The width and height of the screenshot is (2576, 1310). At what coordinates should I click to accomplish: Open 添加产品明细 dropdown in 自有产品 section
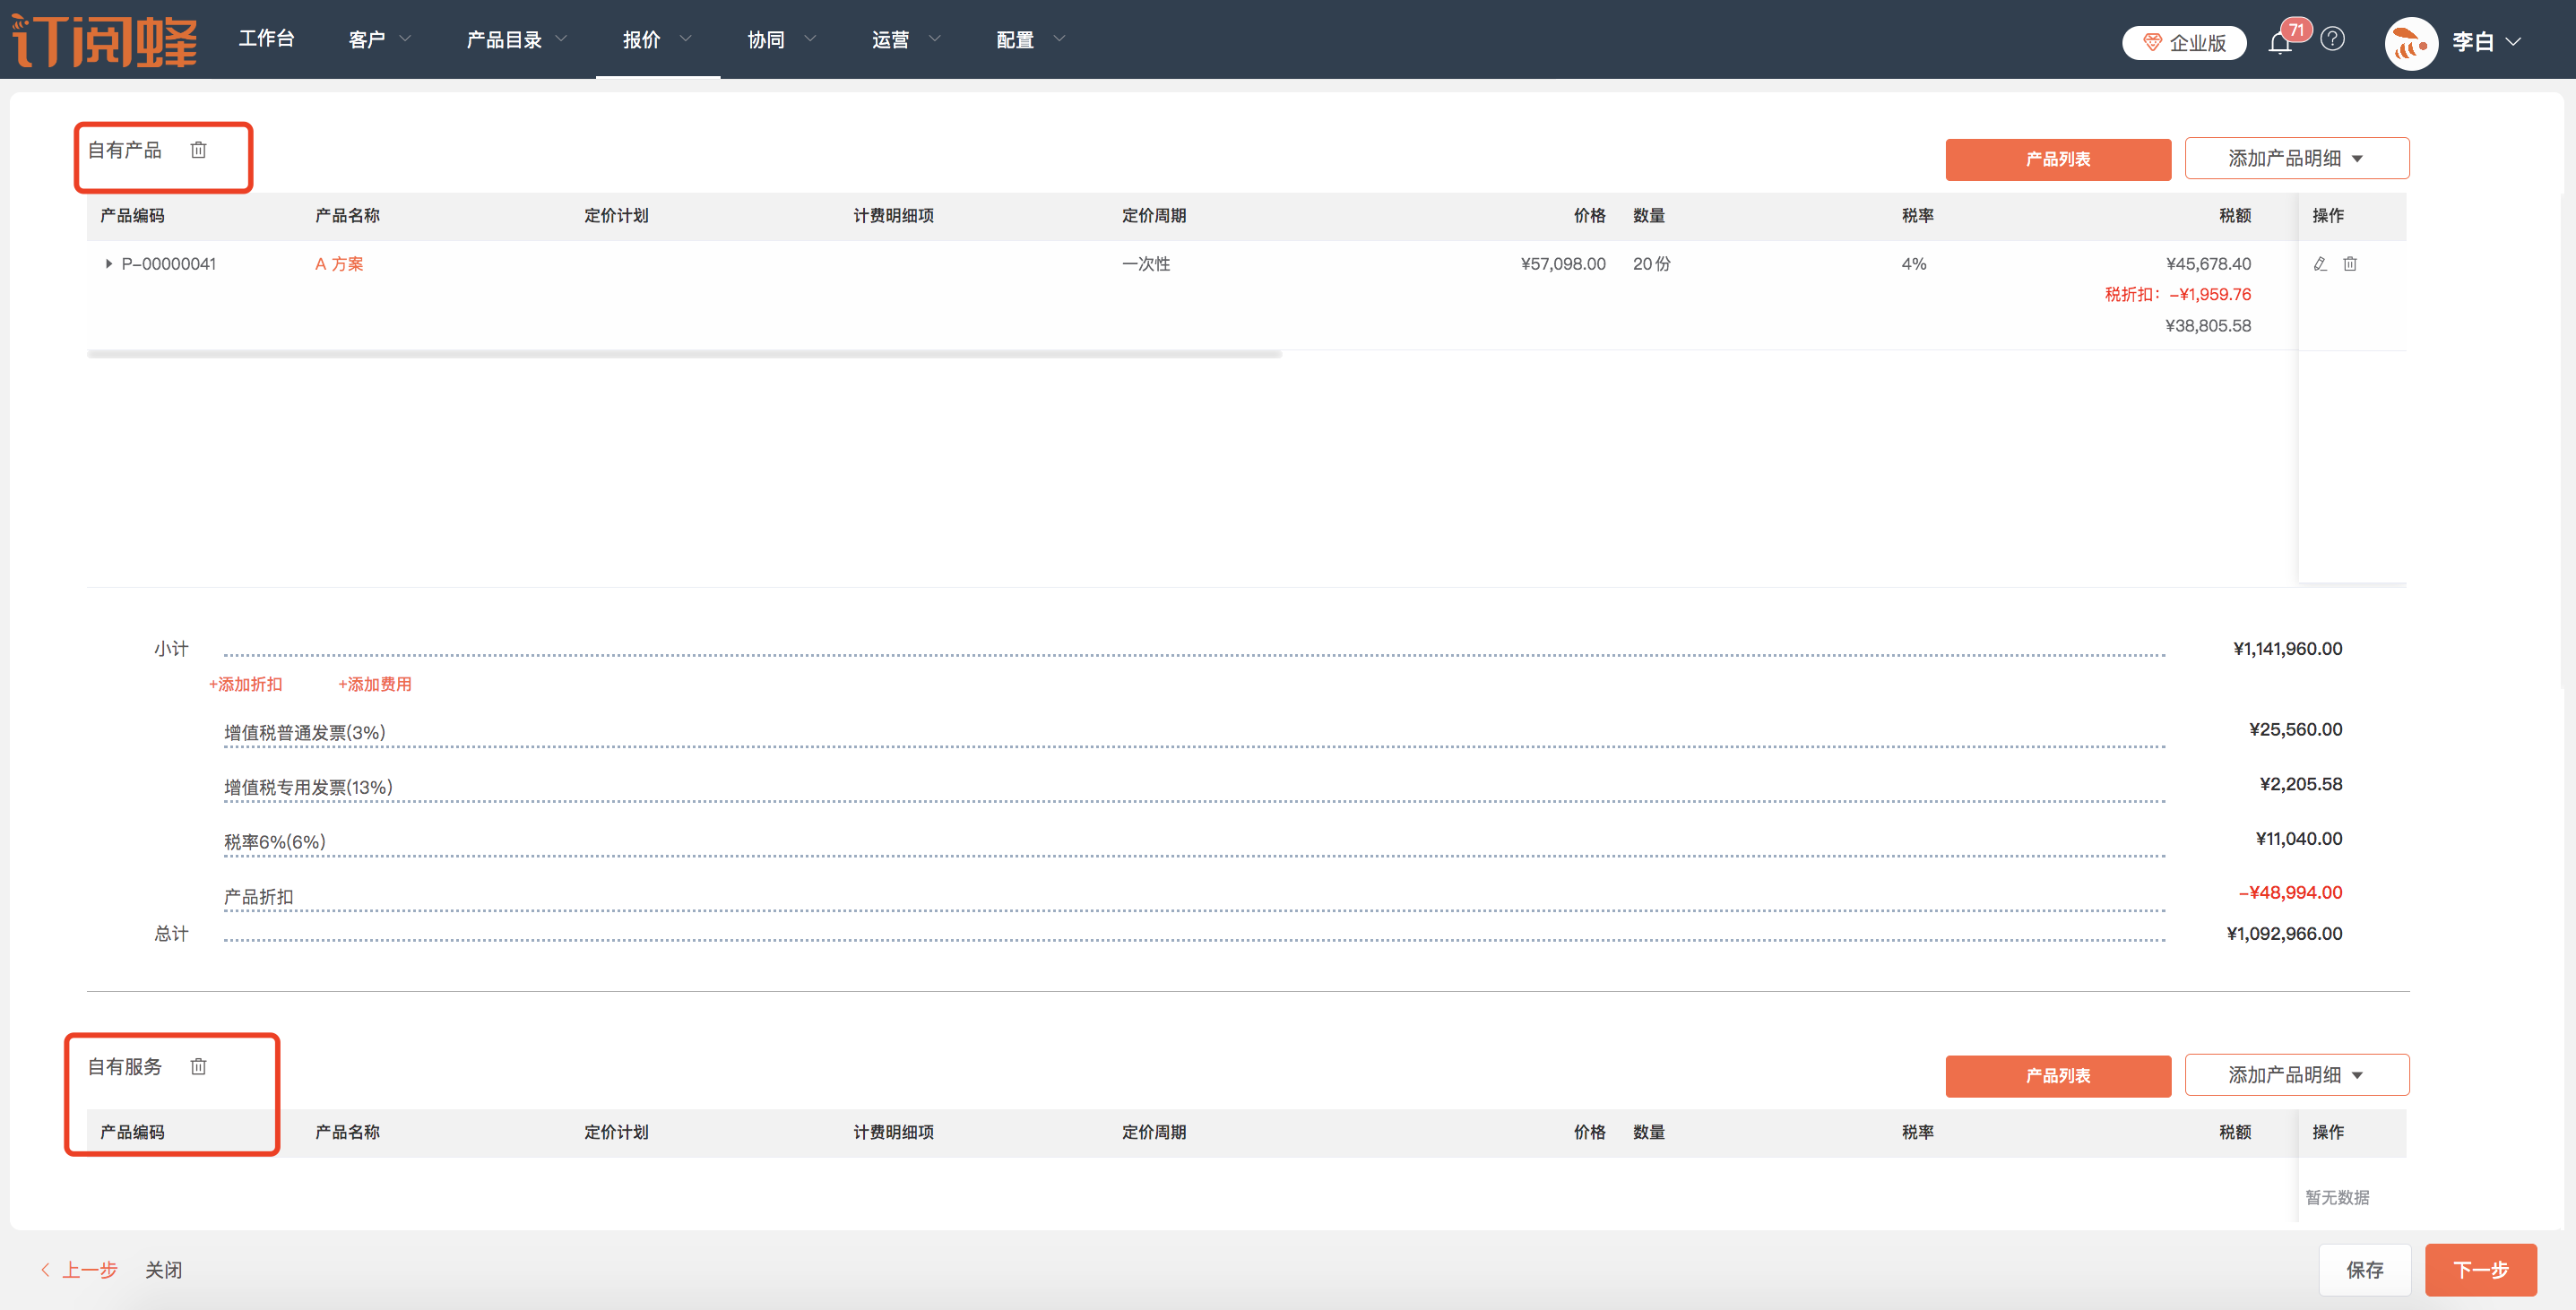point(2296,158)
